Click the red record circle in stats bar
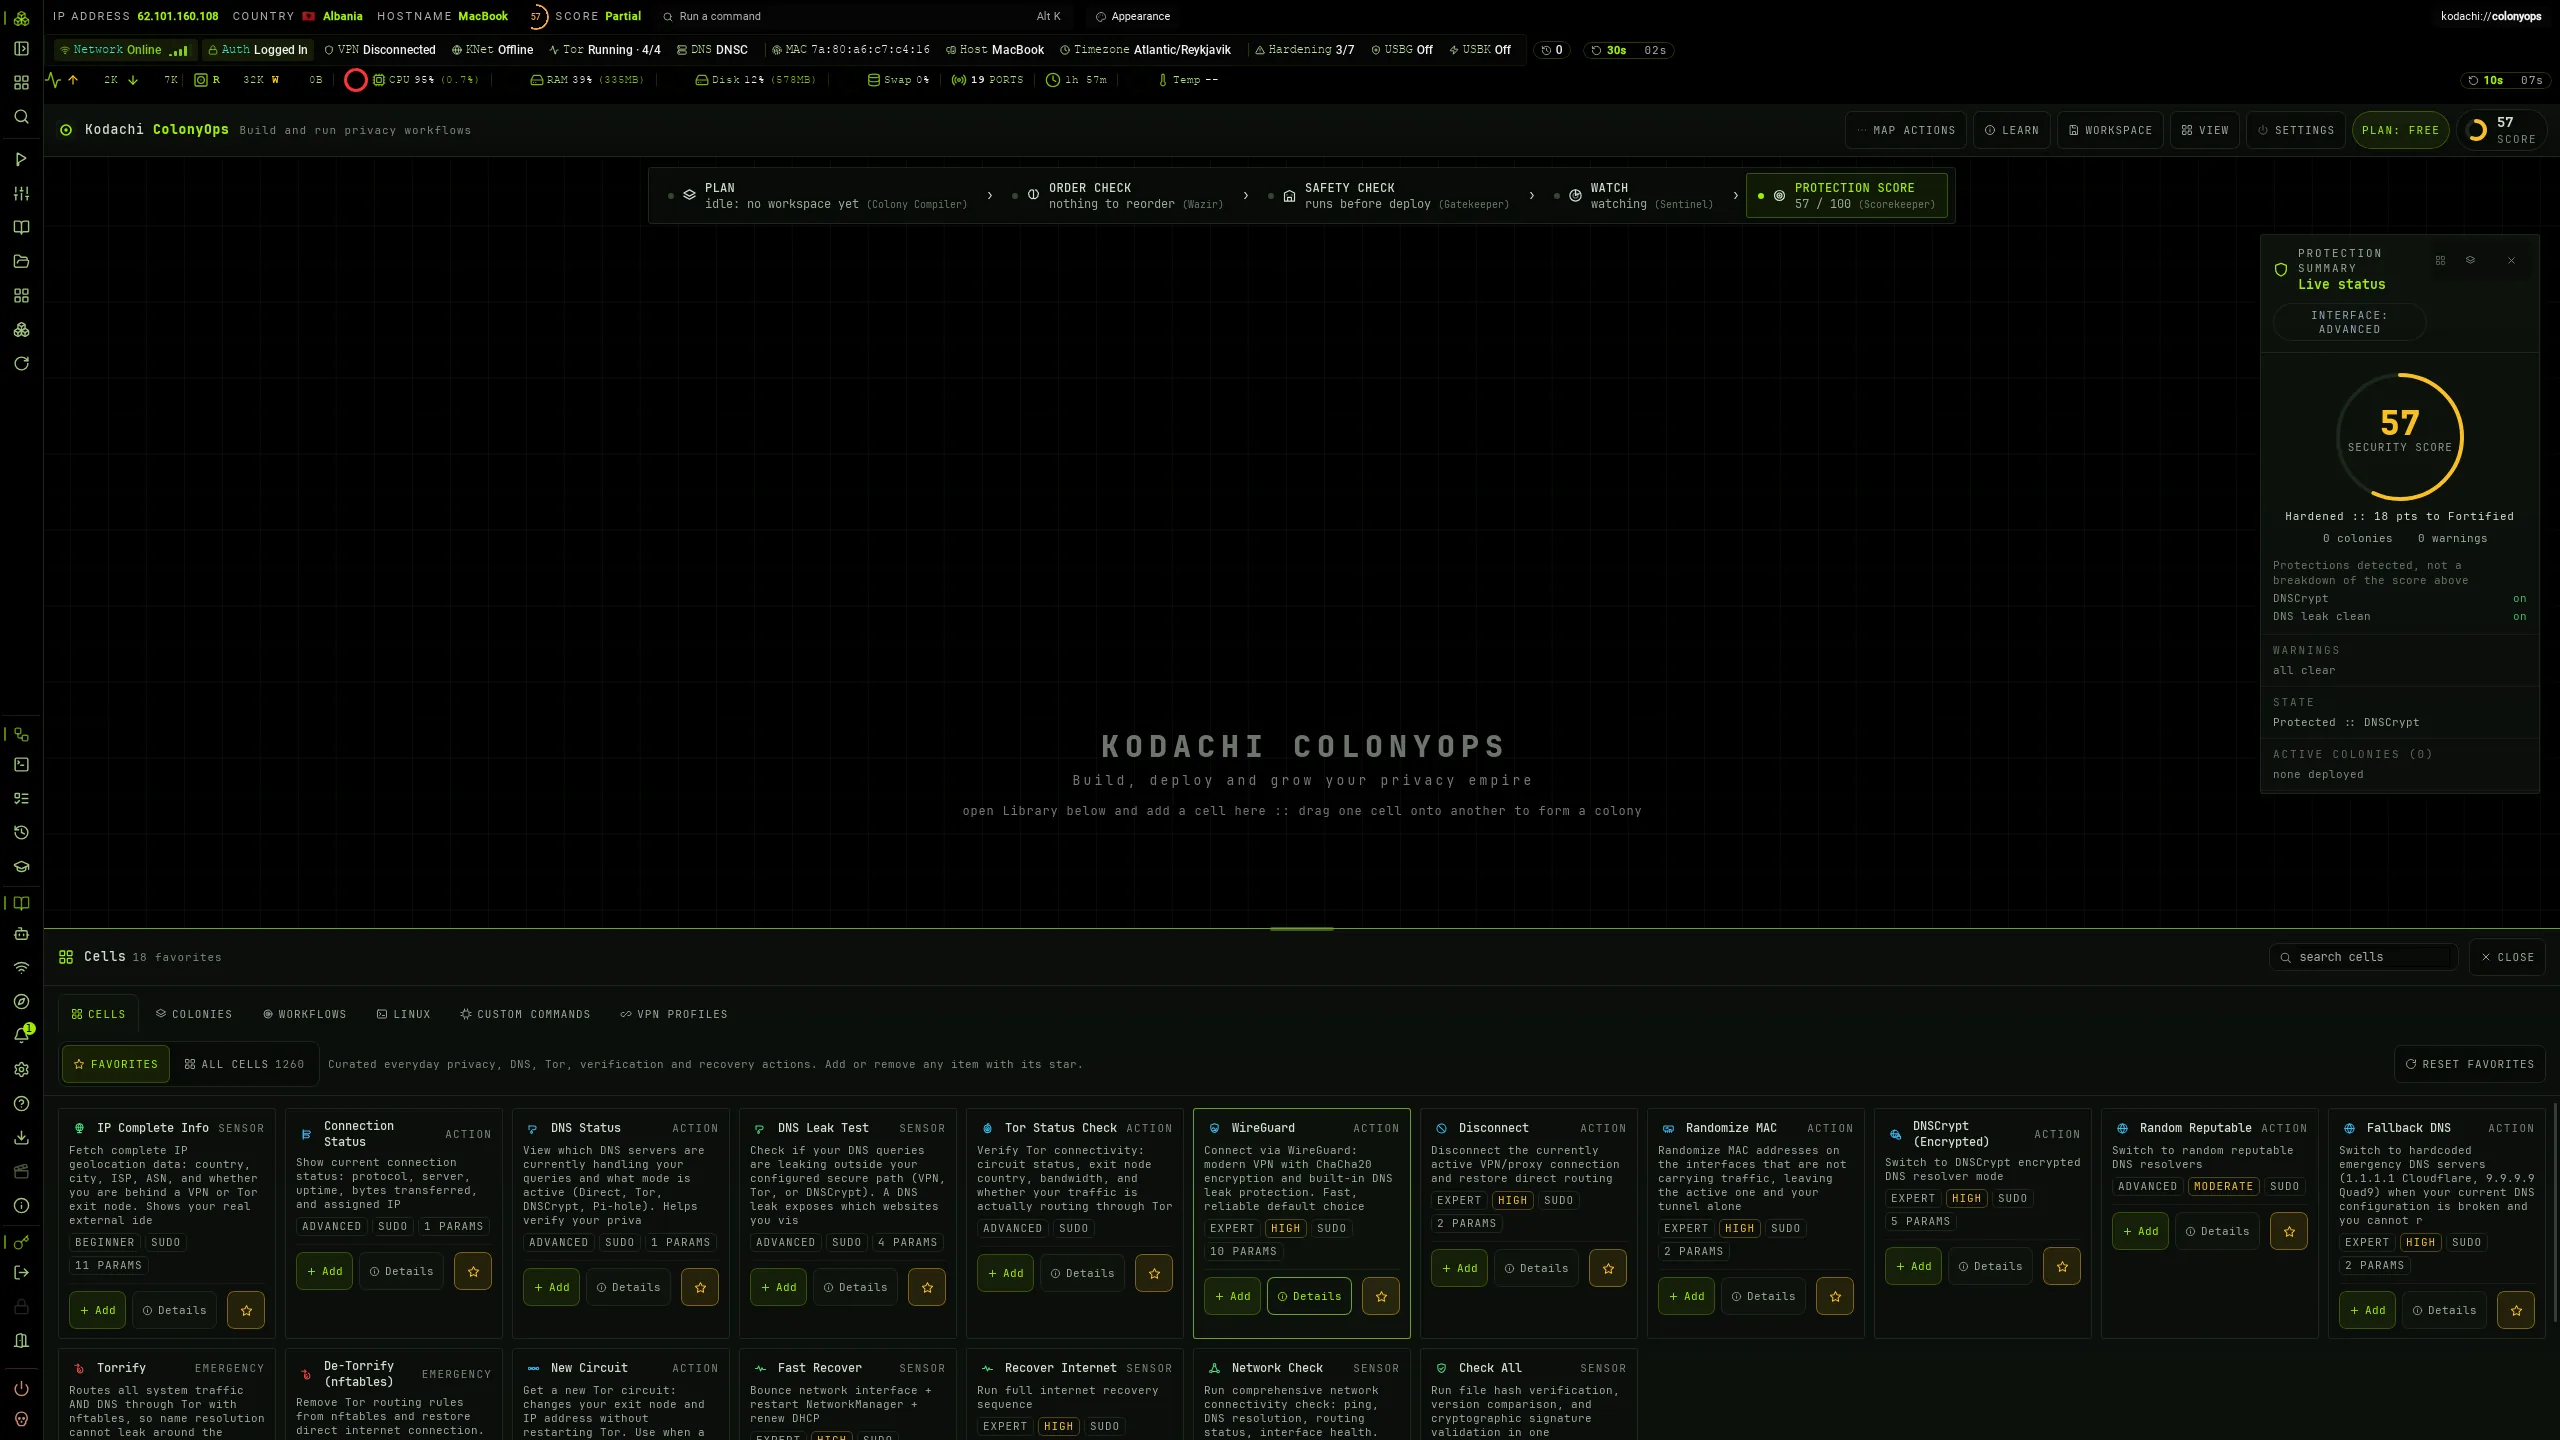This screenshot has width=2560, height=1440. pyautogui.click(x=355, y=80)
